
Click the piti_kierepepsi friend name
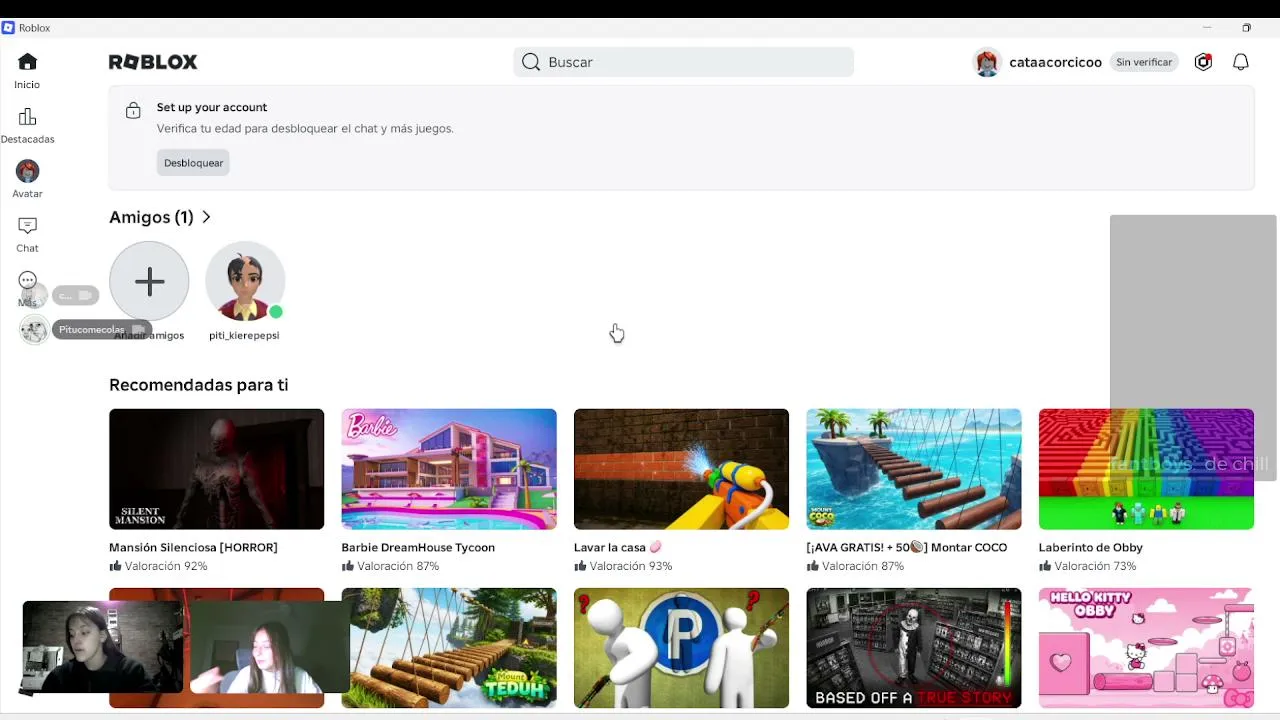244,336
